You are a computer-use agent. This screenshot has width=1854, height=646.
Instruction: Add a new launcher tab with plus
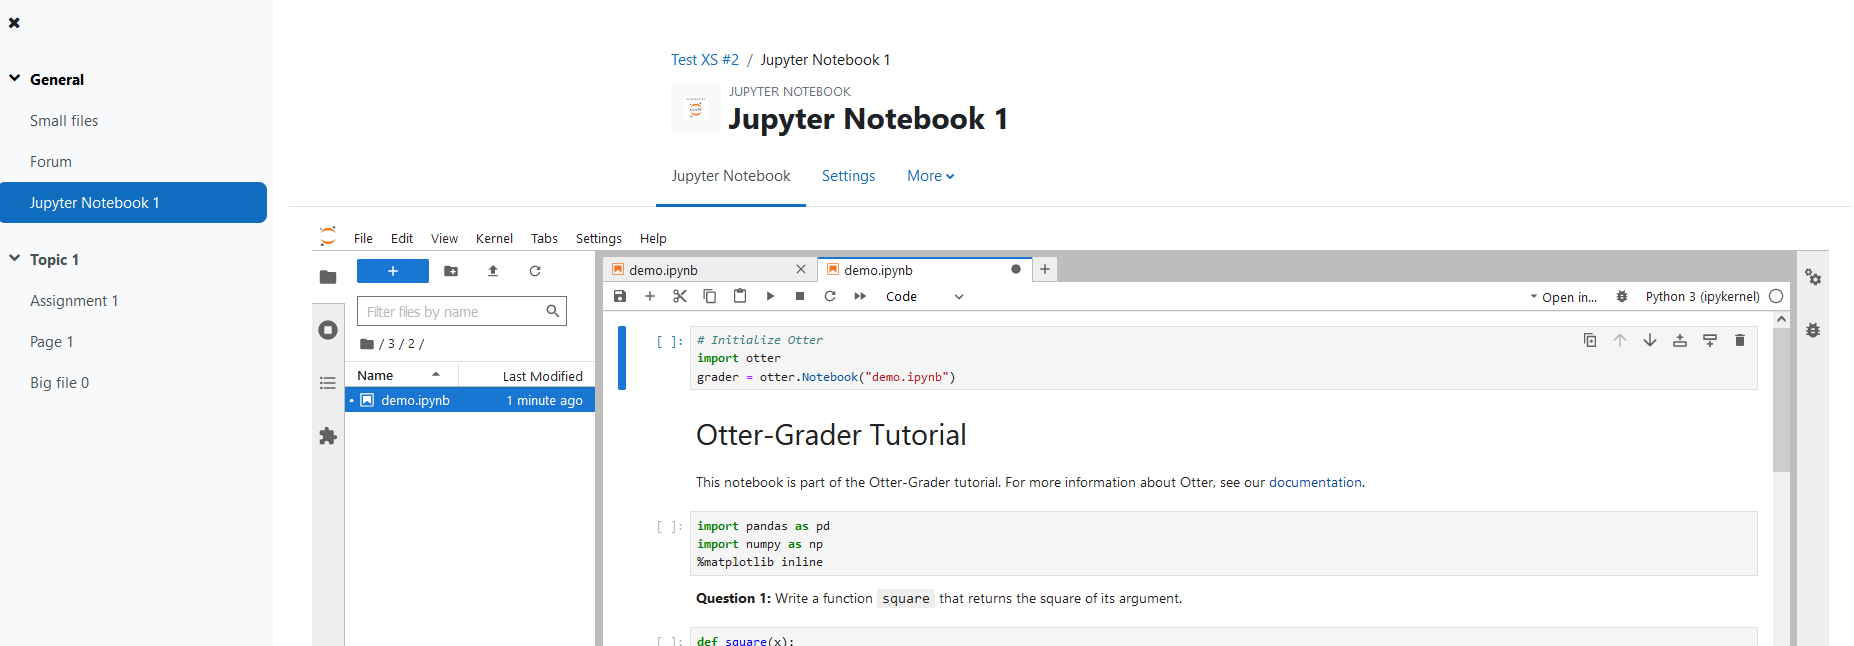pyautogui.click(x=1045, y=269)
